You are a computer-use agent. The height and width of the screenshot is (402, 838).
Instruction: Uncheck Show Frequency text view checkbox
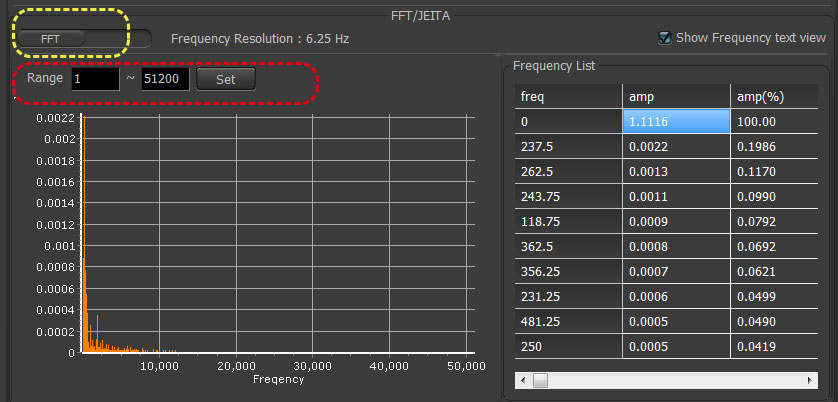[664, 38]
